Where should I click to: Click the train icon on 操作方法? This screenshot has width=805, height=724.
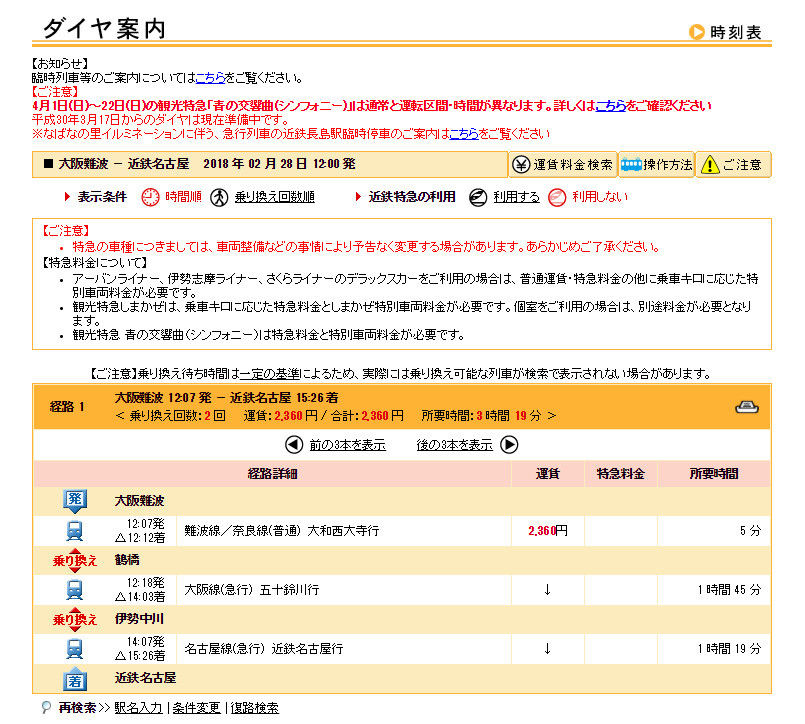pos(631,164)
